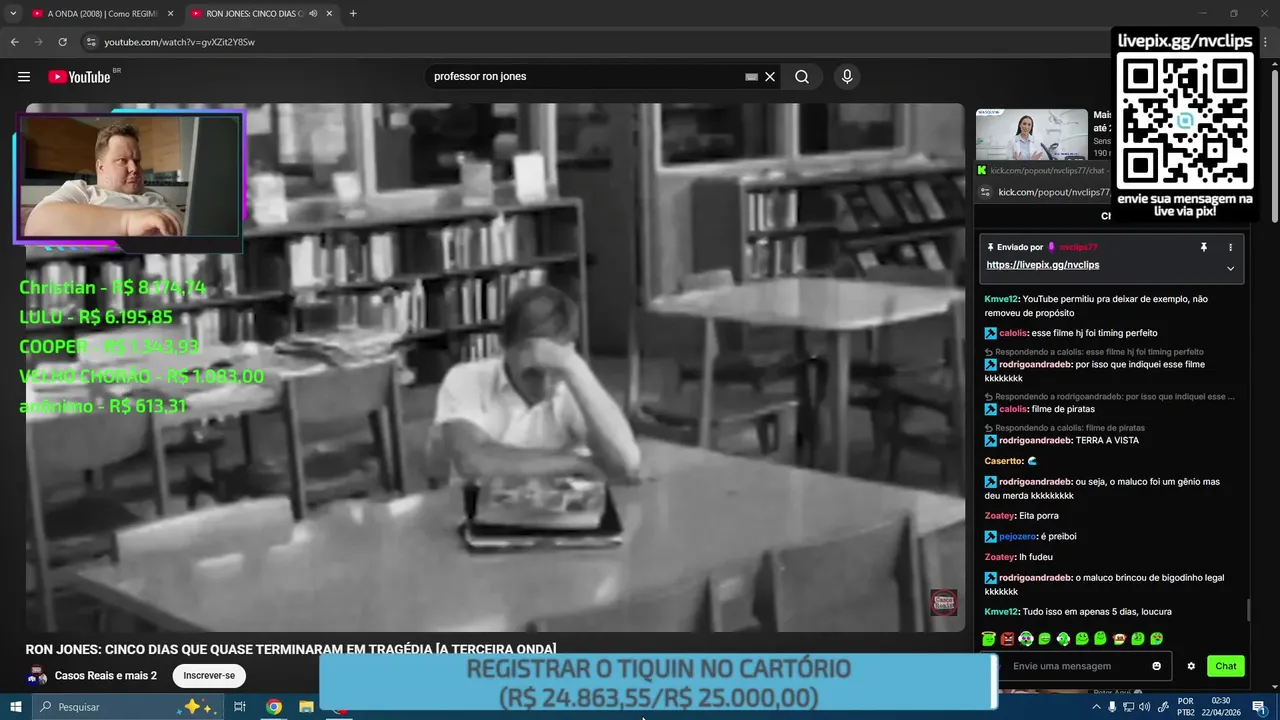Click the Casertto username in chat

[1004, 461]
